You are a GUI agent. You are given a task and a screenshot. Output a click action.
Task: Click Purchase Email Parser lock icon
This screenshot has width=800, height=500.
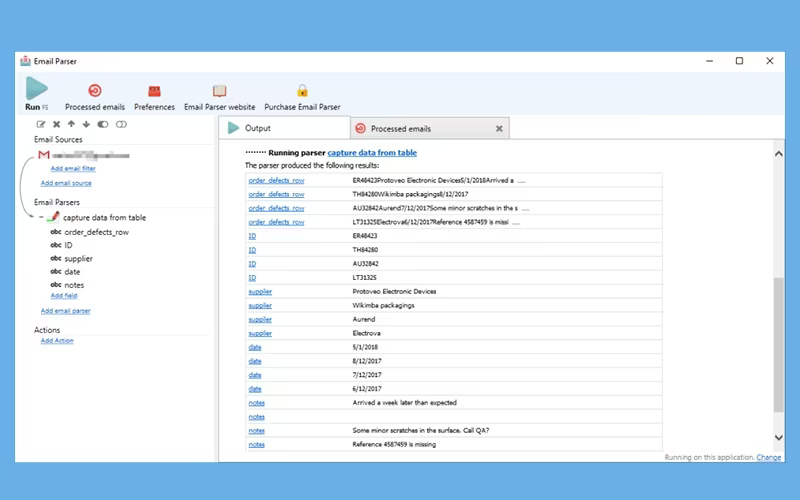[302, 91]
